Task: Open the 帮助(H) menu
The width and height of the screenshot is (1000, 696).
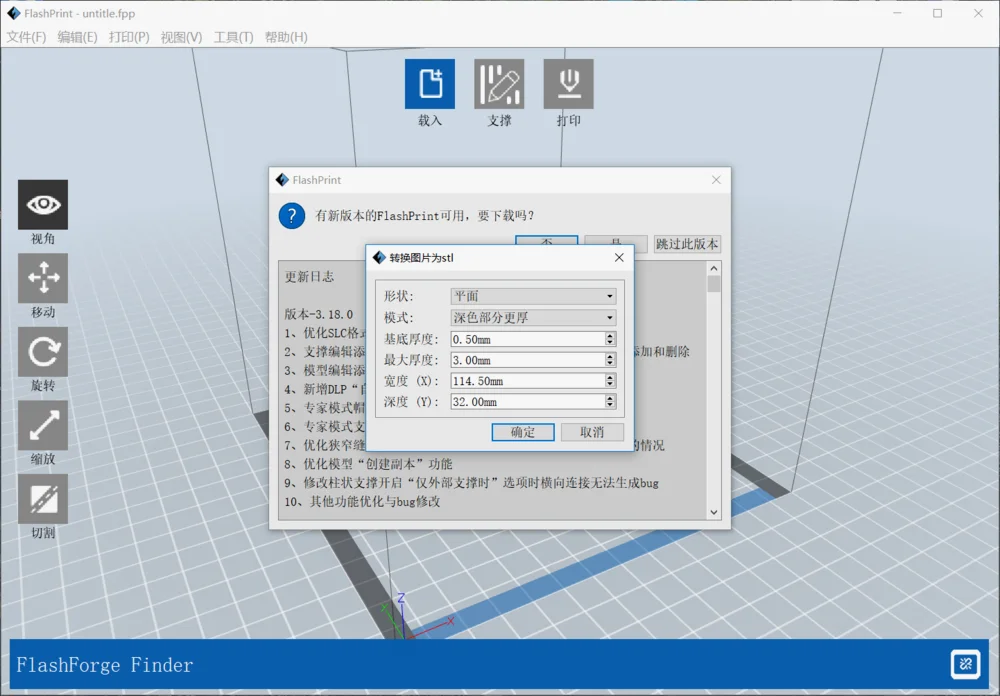Action: (286, 37)
